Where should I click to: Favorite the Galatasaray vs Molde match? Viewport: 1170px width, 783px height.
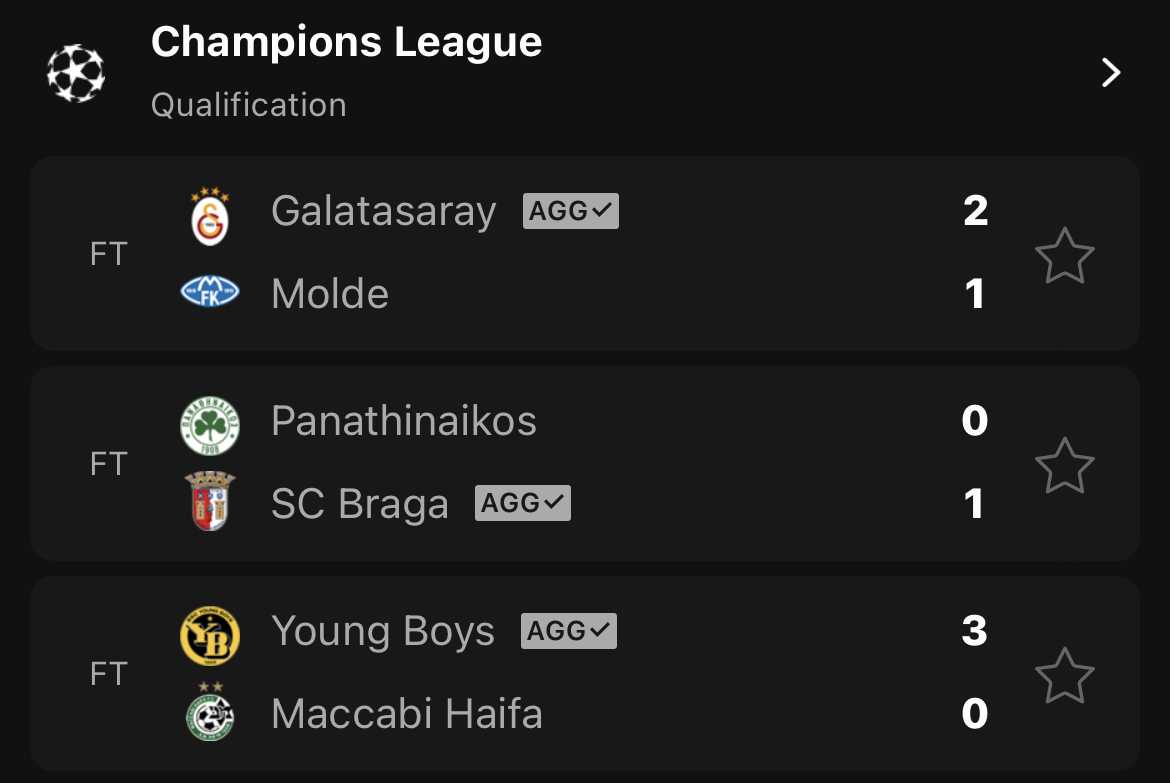(1064, 255)
